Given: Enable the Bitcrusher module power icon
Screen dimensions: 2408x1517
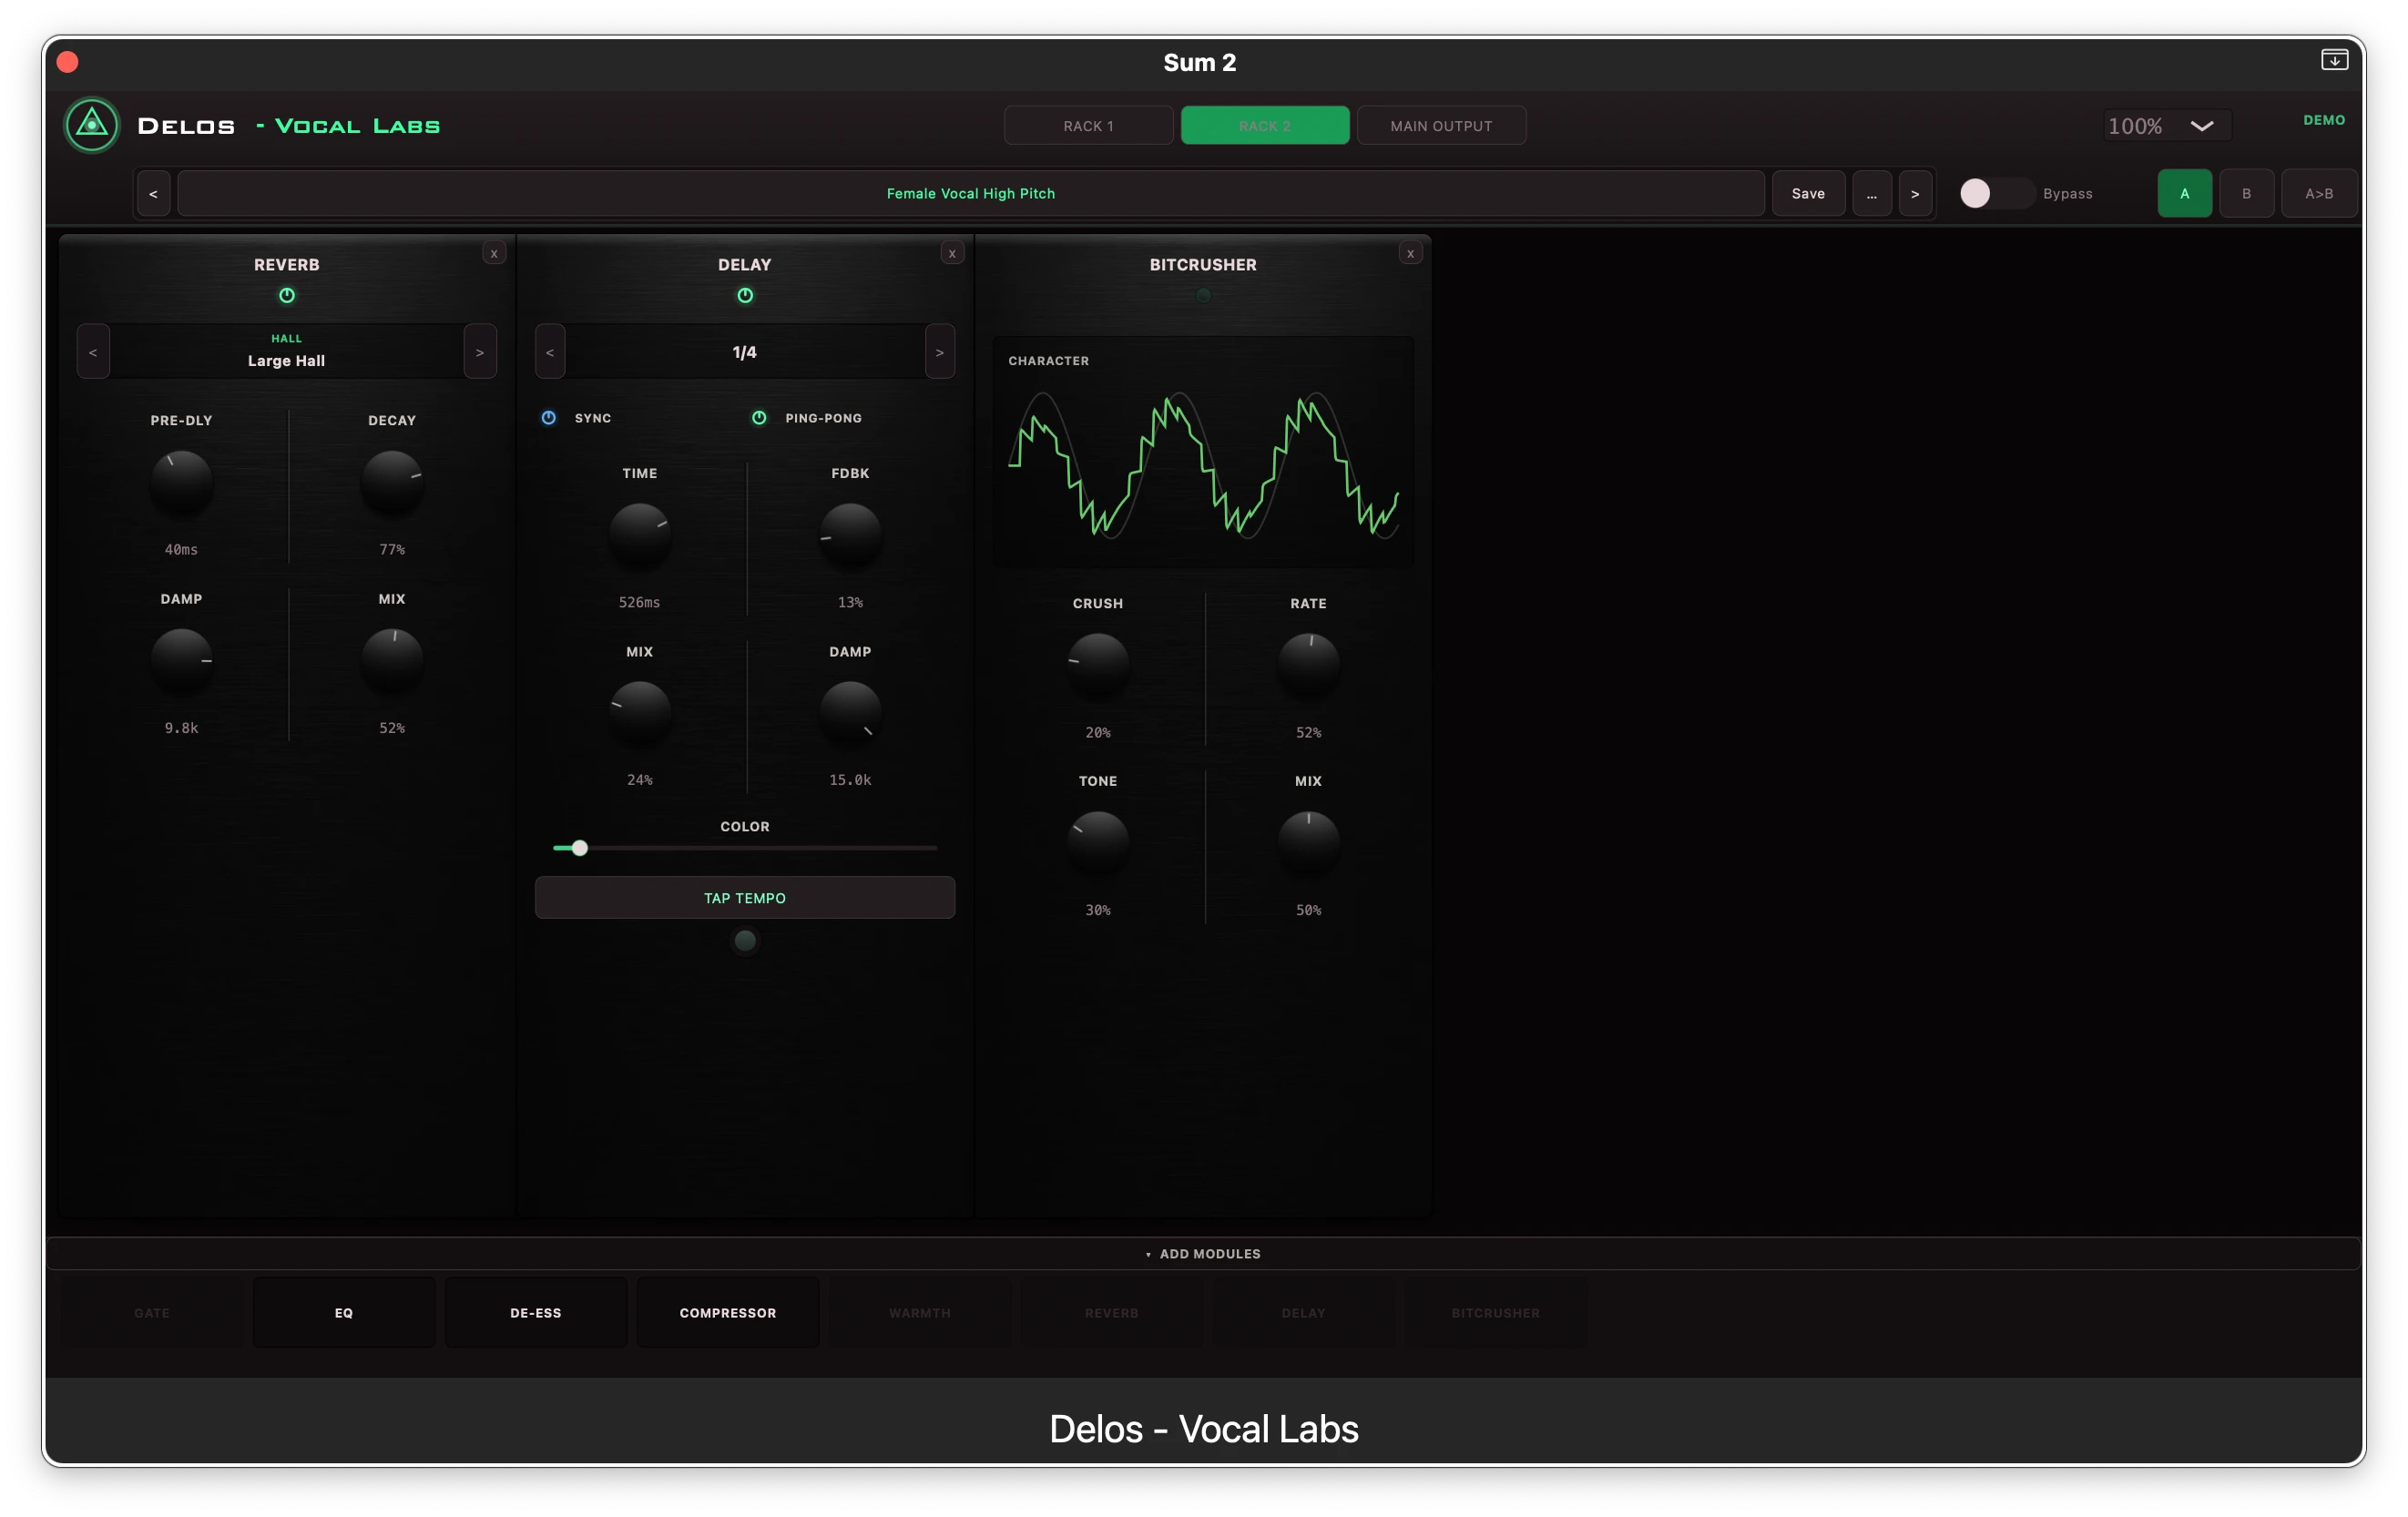Looking at the screenshot, I should [x=1203, y=295].
